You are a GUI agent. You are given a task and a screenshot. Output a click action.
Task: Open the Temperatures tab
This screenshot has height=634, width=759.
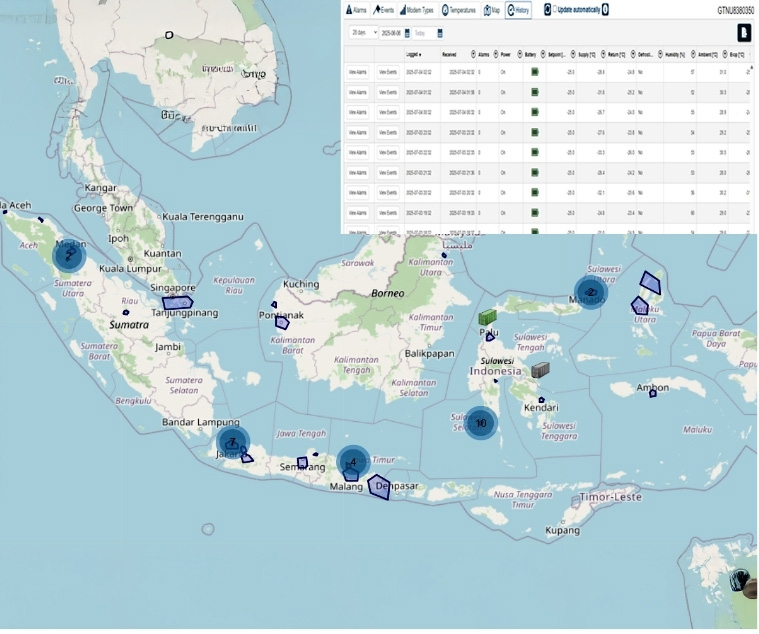(459, 10)
